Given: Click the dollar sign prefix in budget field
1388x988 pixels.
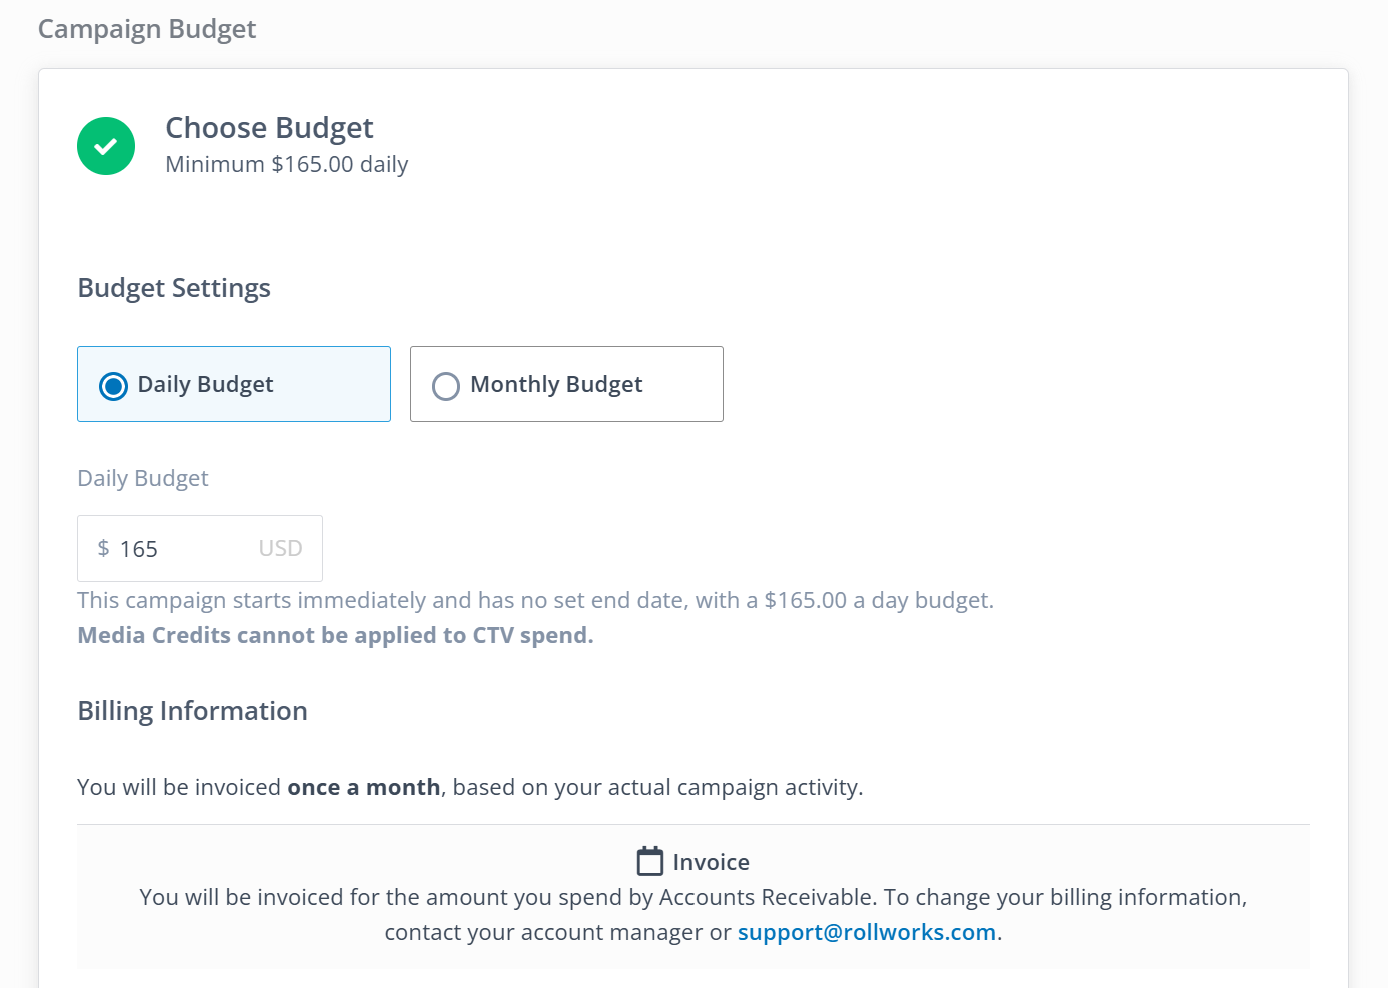Looking at the screenshot, I should pos(103,548).
